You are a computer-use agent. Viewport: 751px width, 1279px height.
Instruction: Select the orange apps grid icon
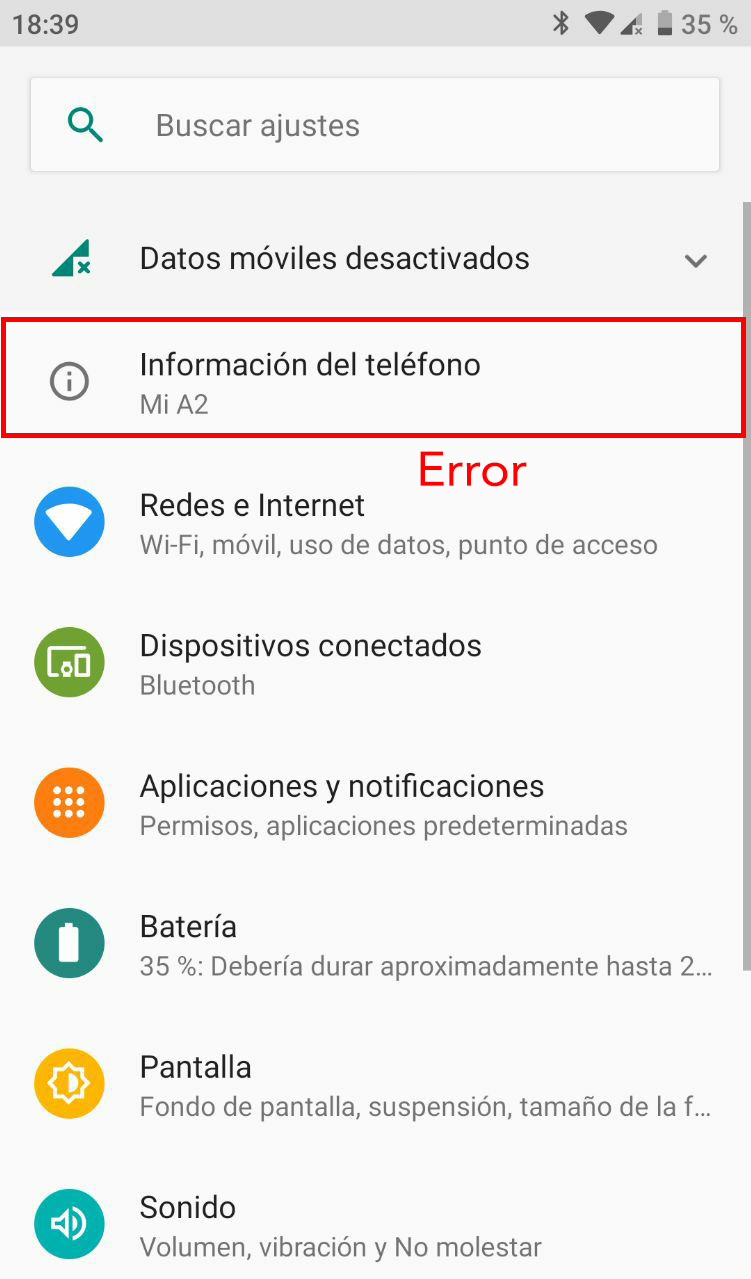[69, 803]
